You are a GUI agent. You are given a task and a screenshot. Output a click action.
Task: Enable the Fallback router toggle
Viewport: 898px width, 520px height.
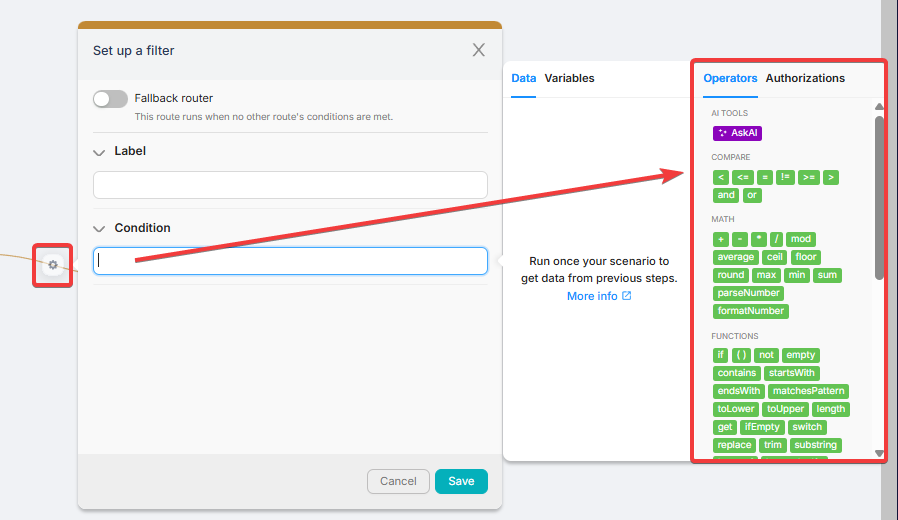(110, 99)
